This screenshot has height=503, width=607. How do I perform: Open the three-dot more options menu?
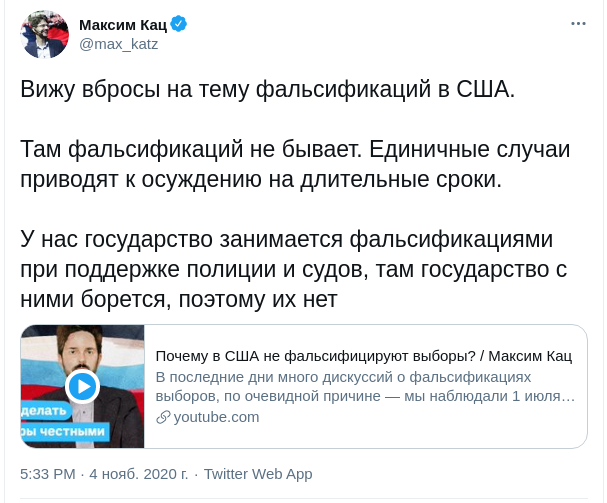(x=578, y=24)
